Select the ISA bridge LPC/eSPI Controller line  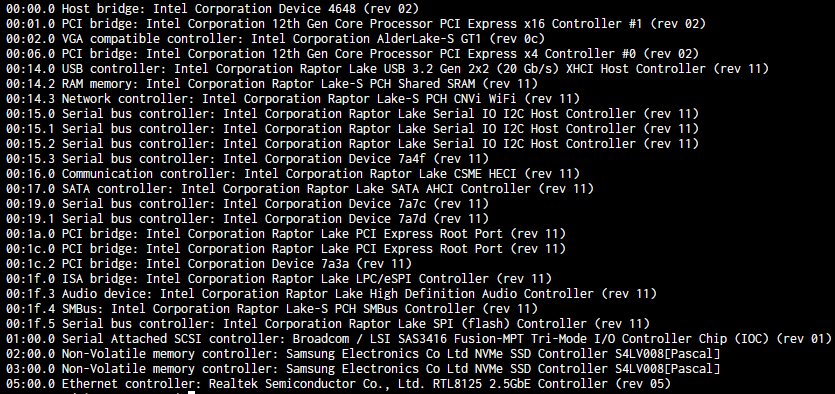(279, 278)
